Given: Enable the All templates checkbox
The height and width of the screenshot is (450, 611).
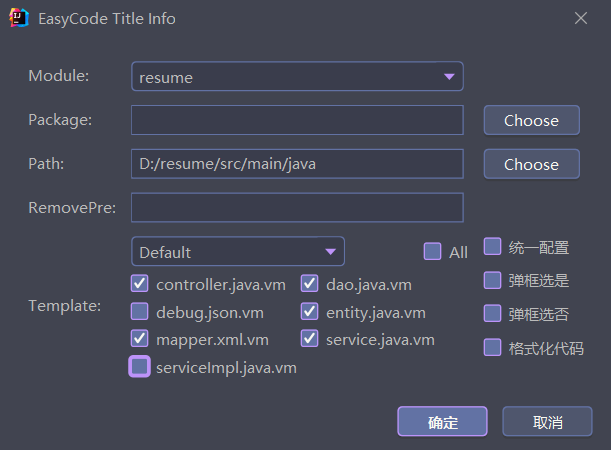Looking at the screenshot, I should click(432, 252).
